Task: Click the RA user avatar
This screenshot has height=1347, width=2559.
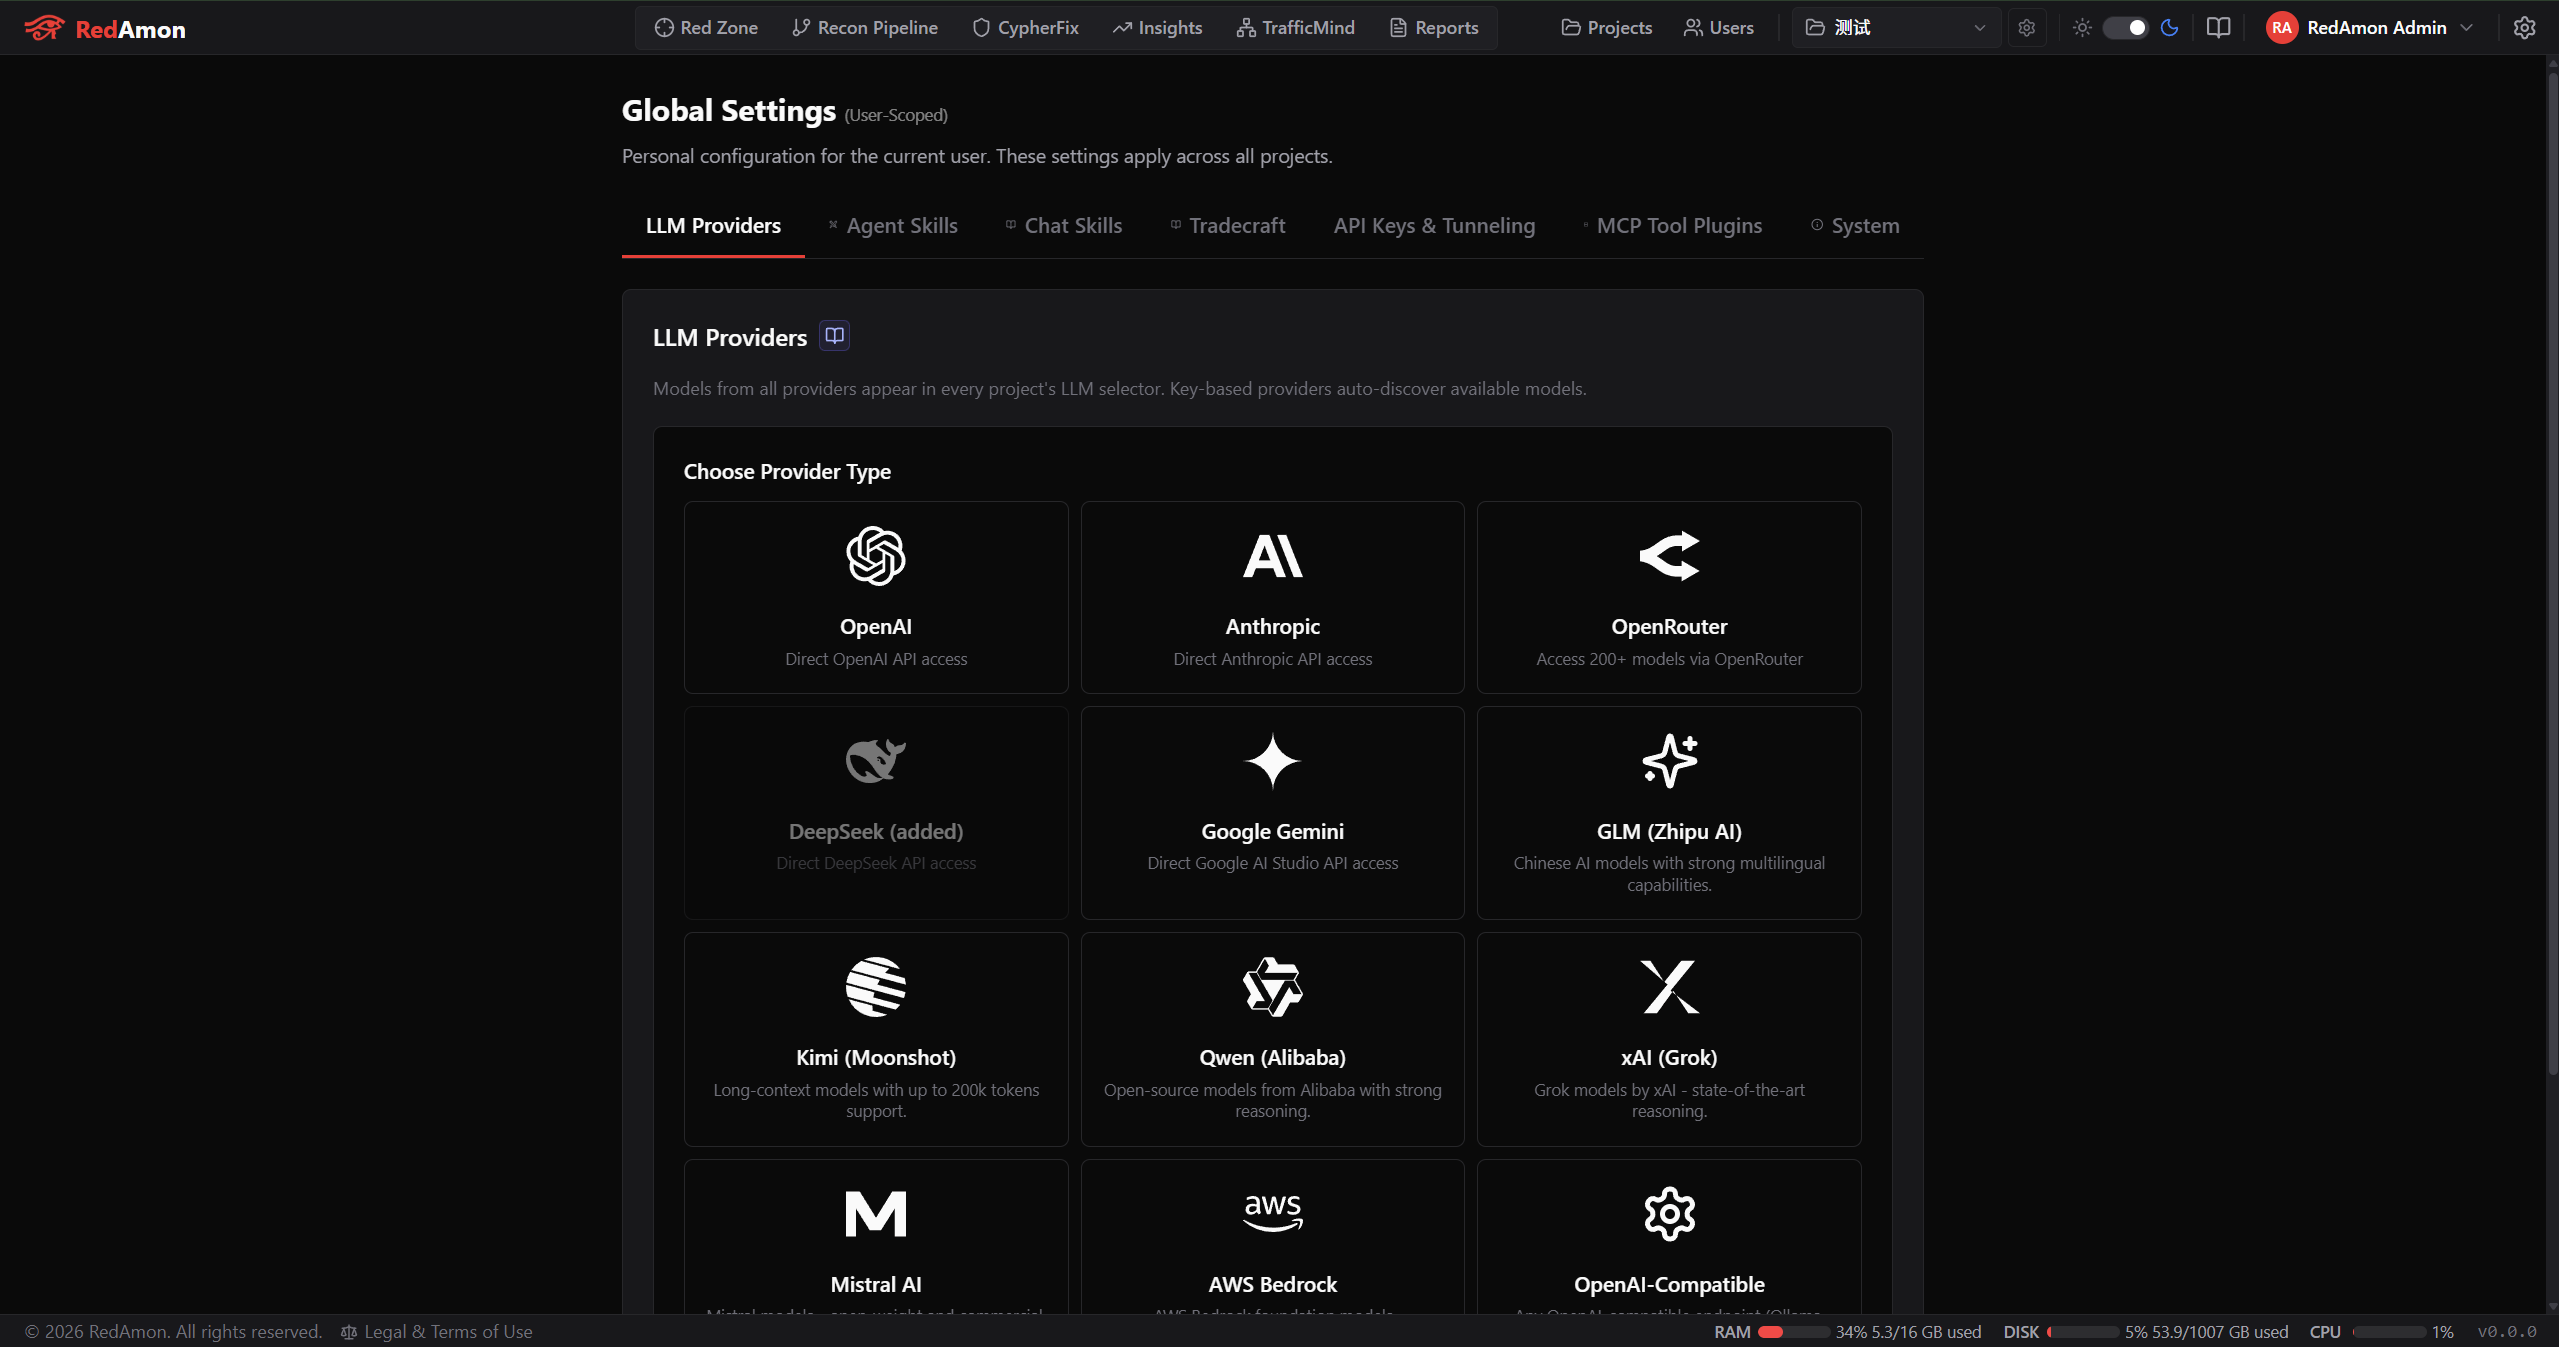Action: pos(2281,28)
